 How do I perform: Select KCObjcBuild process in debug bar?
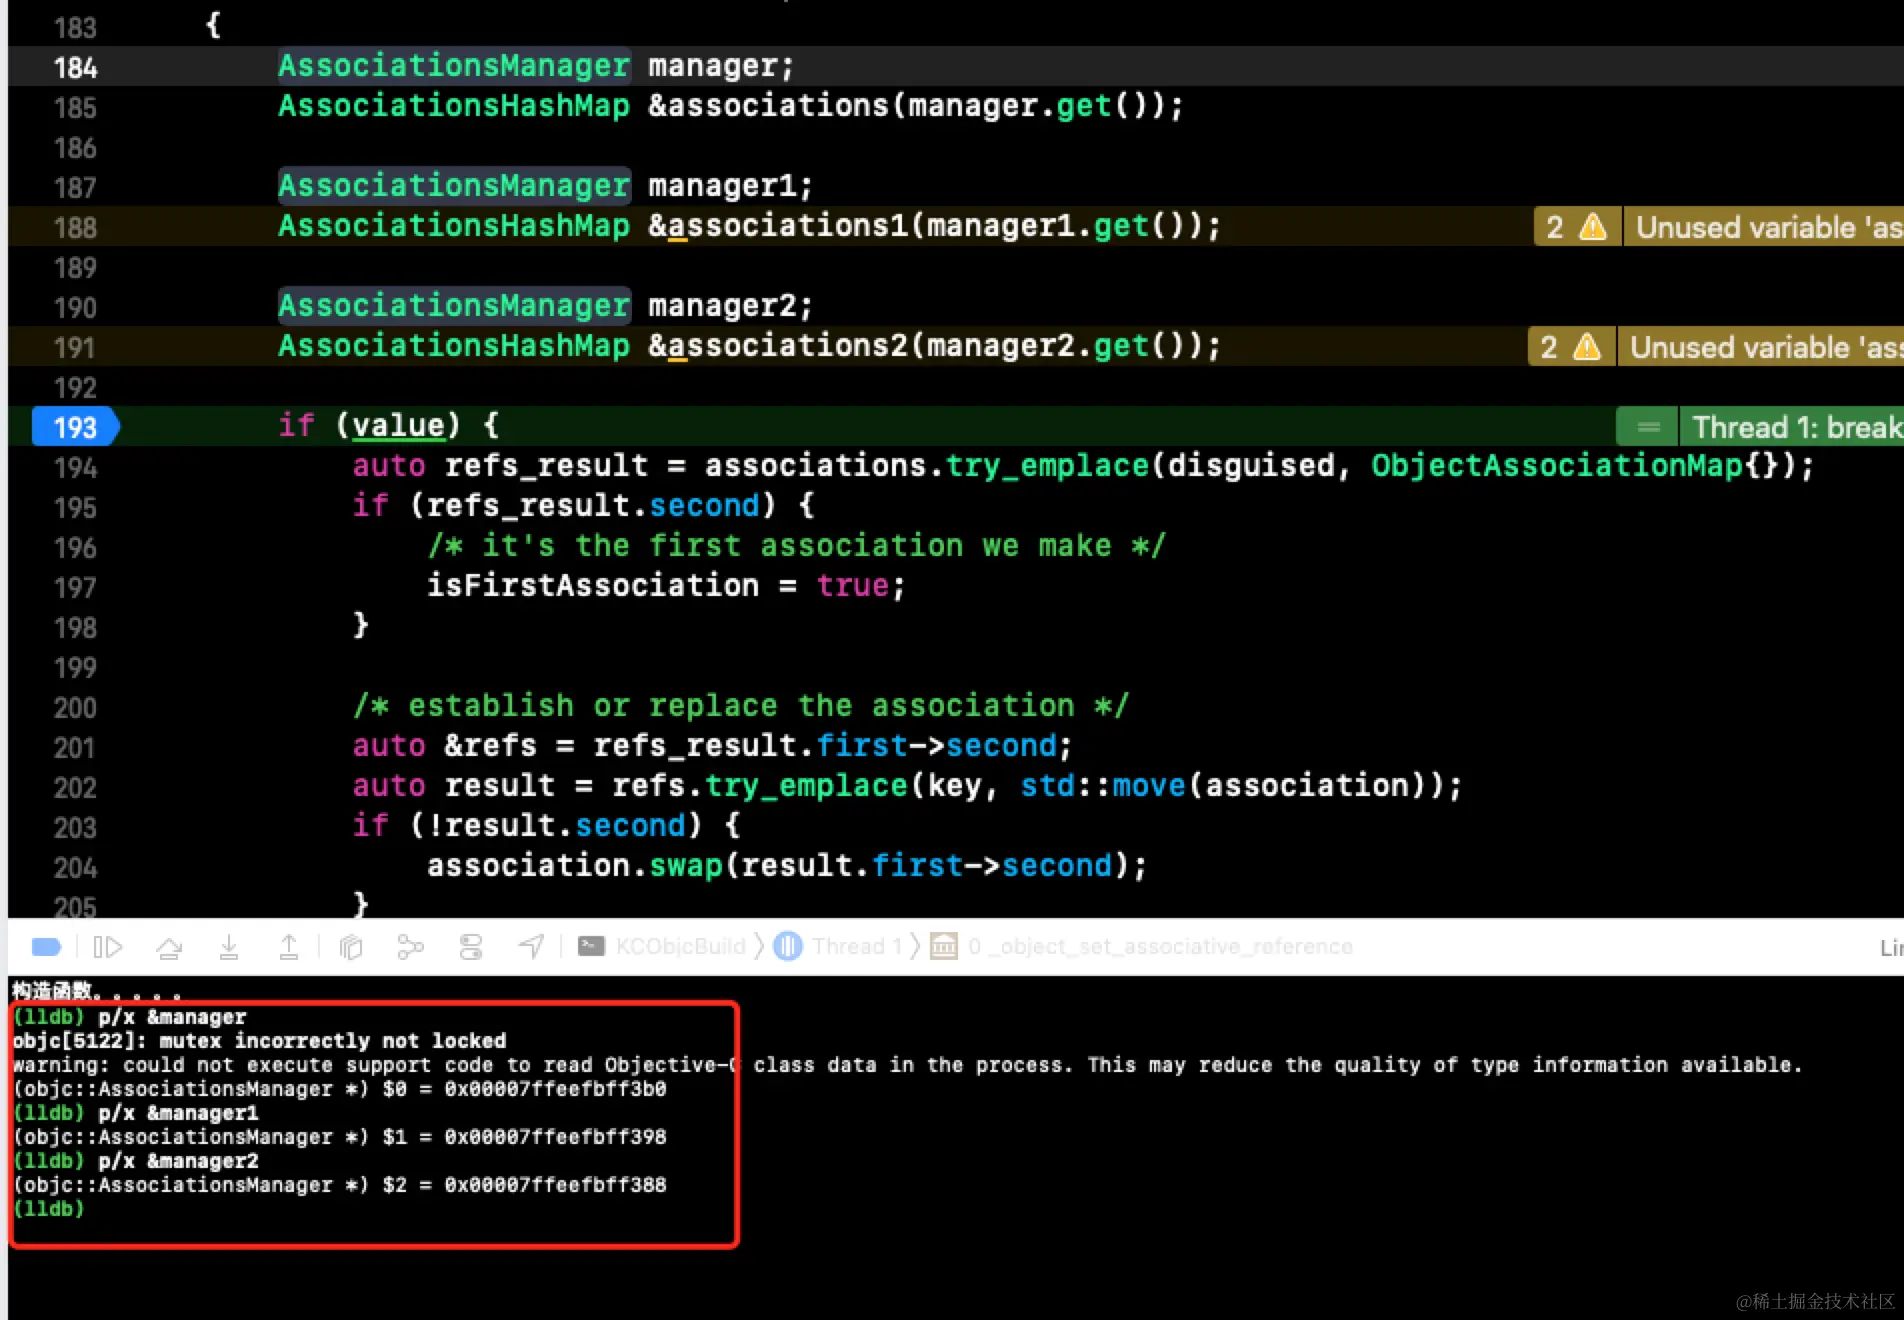663,946
